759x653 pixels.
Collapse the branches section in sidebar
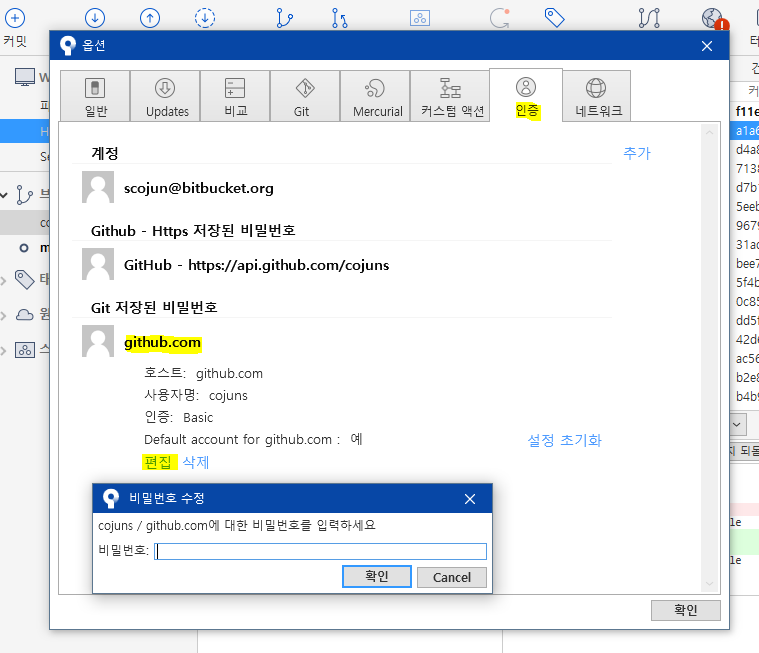[x=4, y=195]
